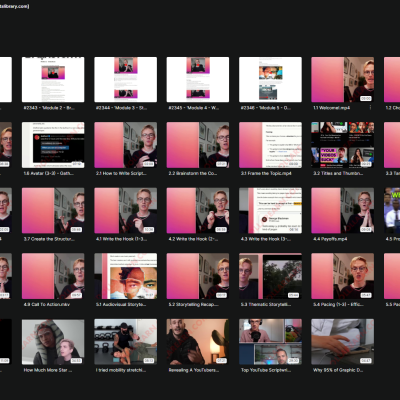This screenshot has height=400, width=400.
Task: Click the label '2.1 How to Write Script...'
Action: [121, 173]
